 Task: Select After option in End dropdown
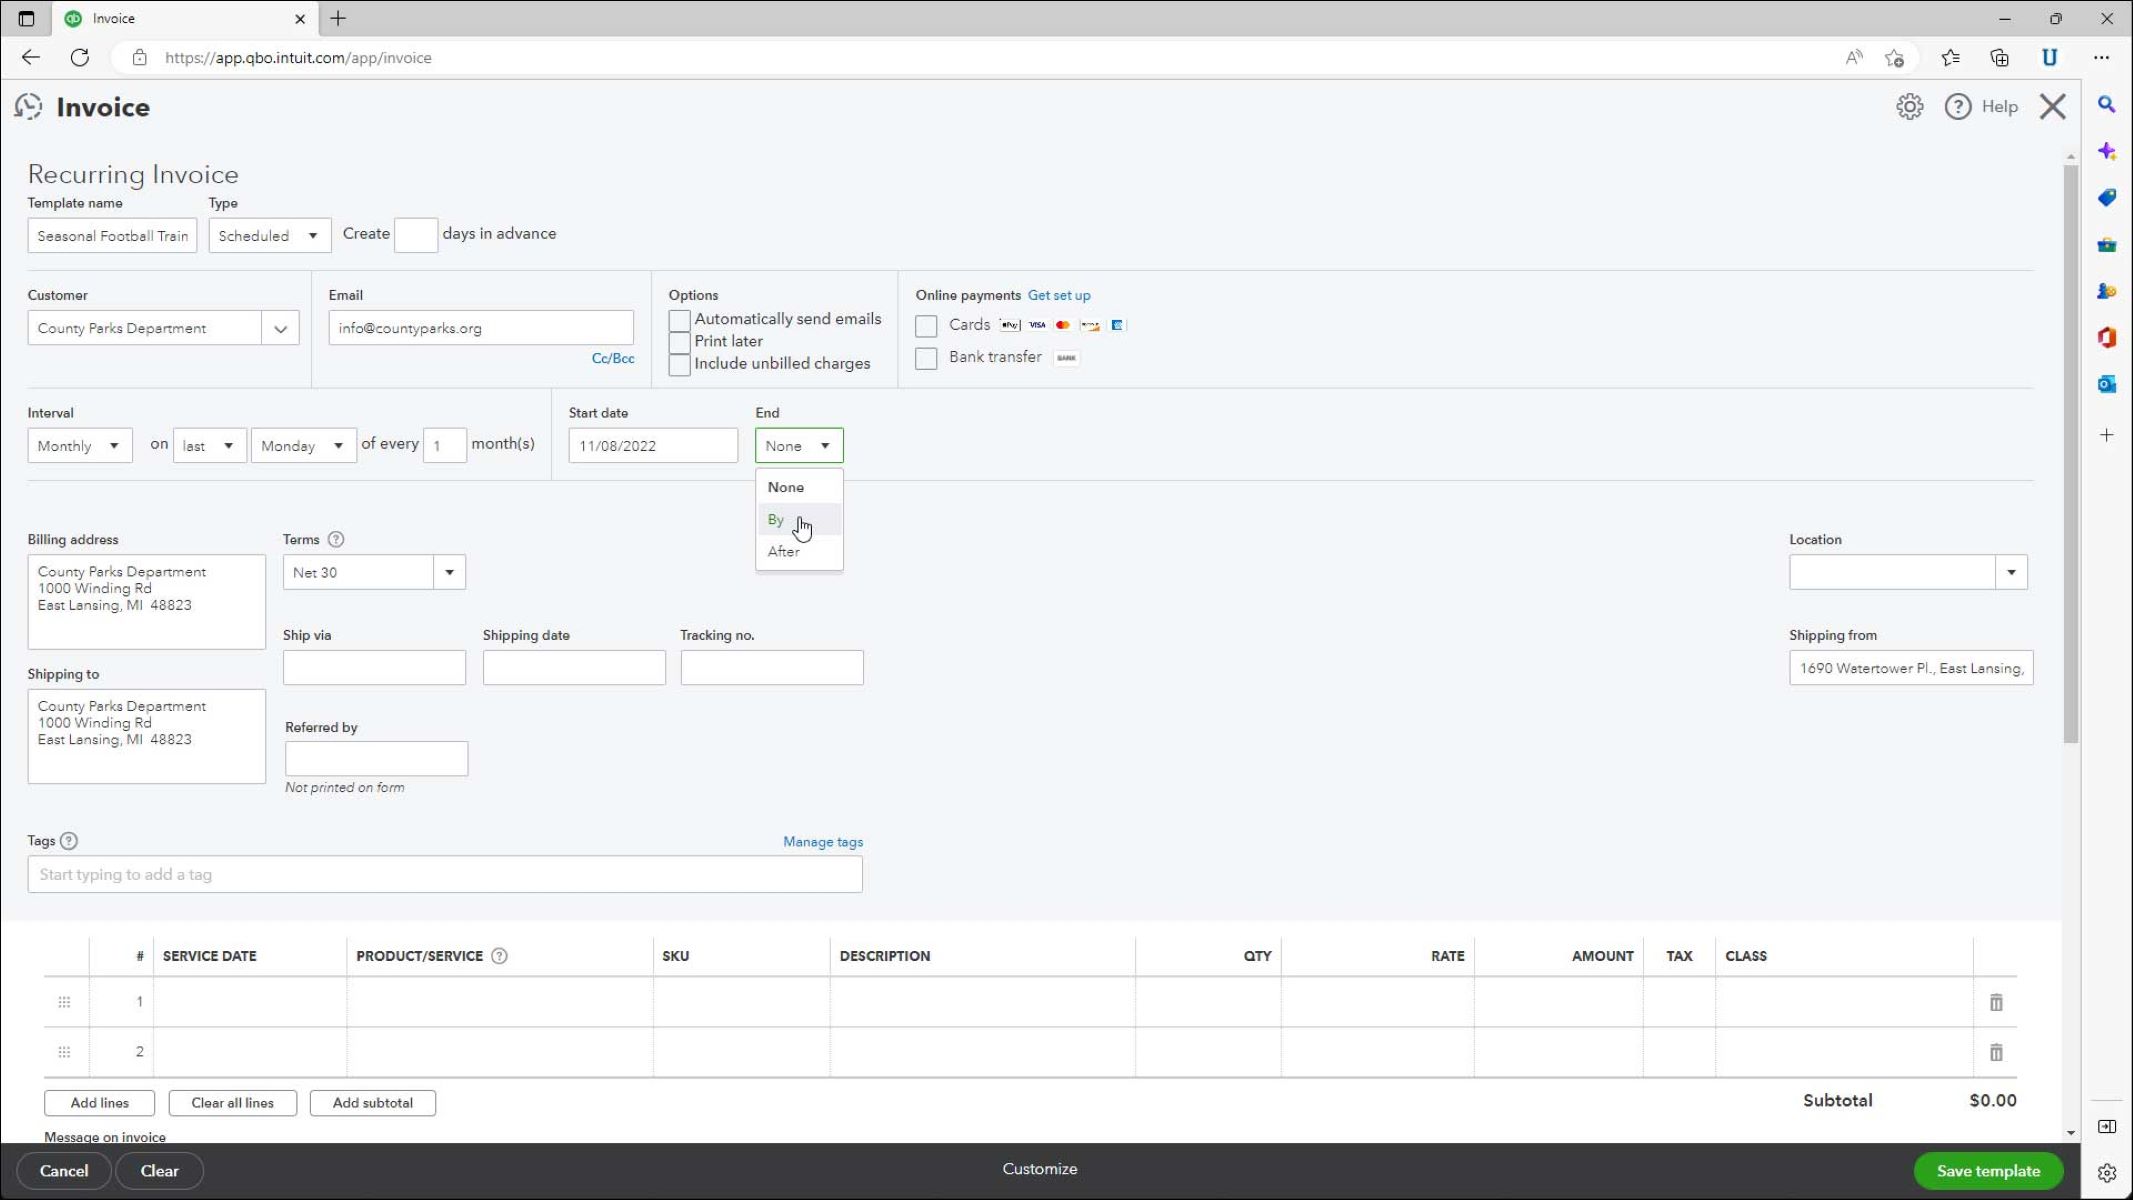[x=782, y=551]
